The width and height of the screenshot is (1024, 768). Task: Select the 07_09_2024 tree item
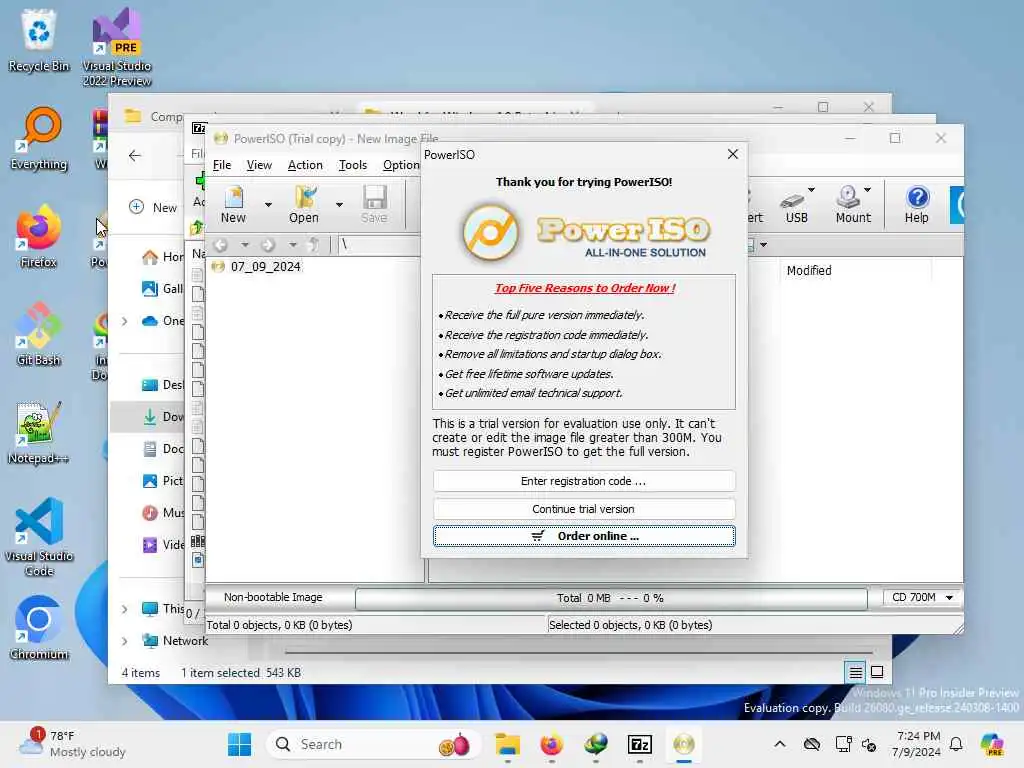265,266
